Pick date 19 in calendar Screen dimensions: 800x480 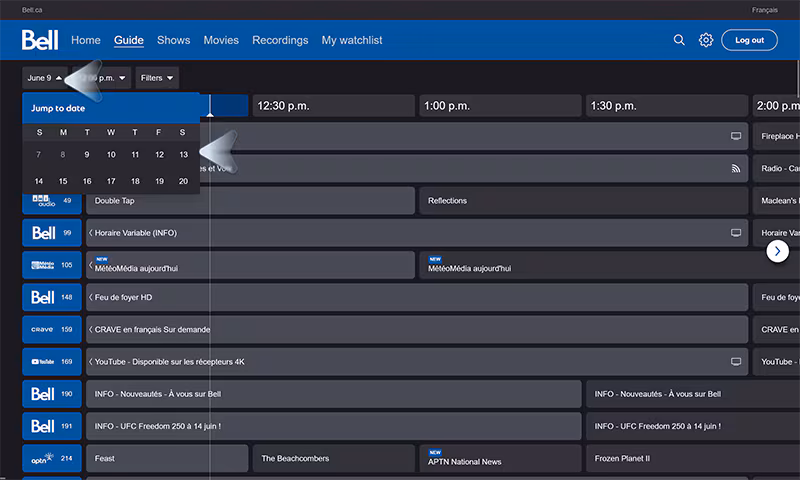pos(159,181)
